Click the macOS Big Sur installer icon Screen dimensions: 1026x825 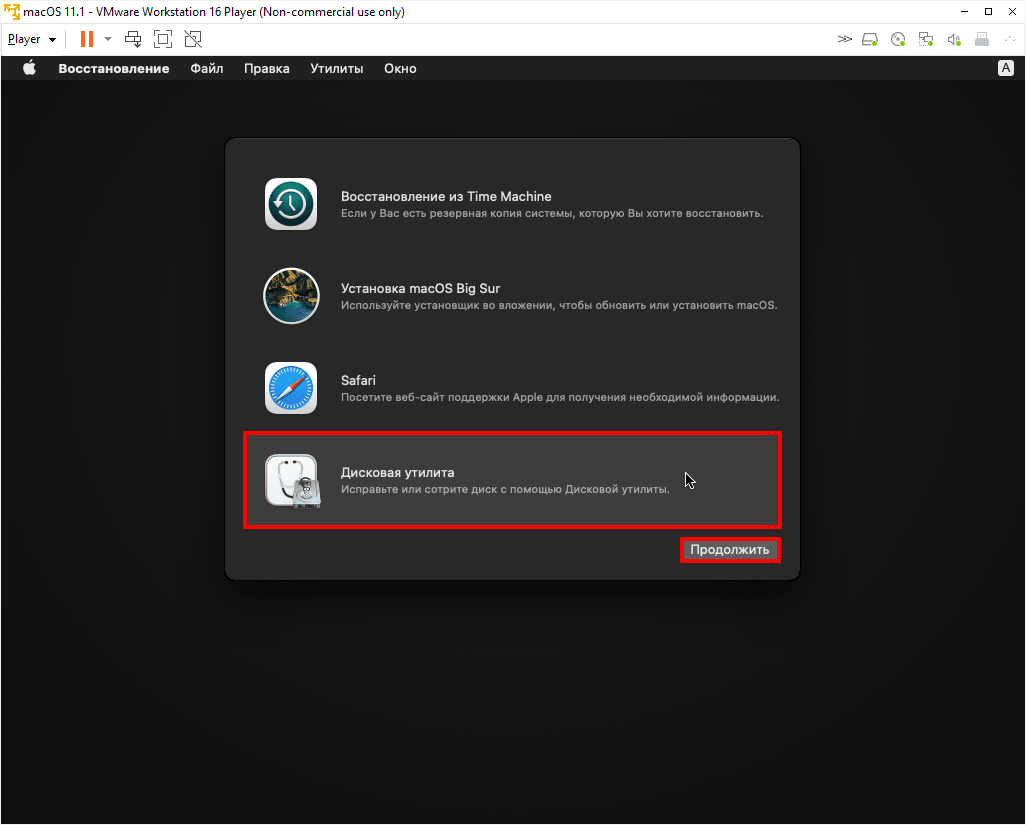(x=291, y=296)
